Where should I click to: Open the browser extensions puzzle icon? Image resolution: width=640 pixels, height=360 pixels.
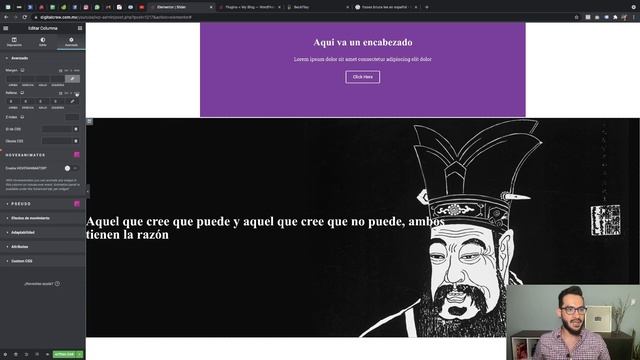point(615,17)
